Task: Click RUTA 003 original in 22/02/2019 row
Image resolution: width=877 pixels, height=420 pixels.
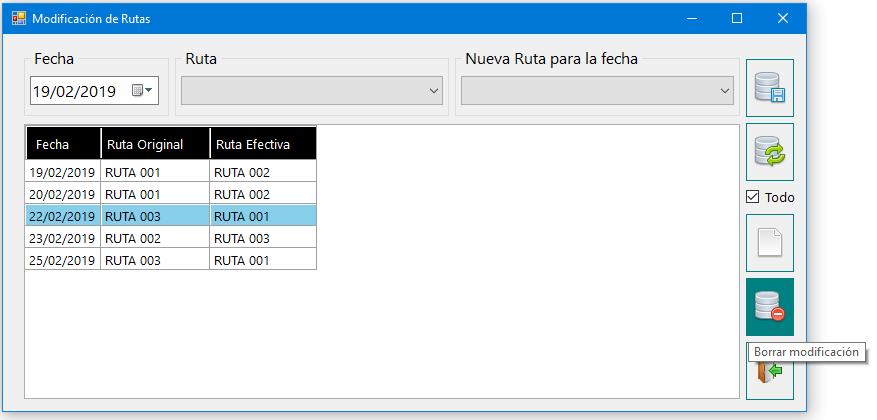Action: (x=155, y=216)
